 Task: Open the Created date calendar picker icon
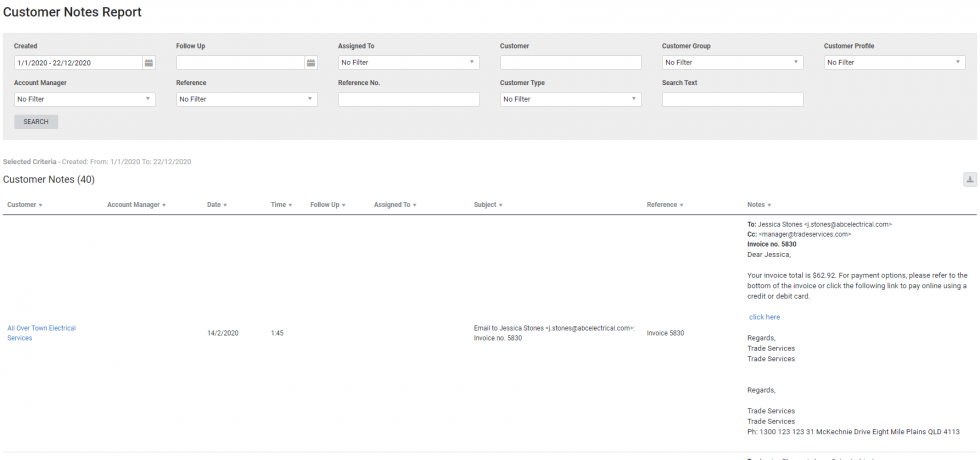tap(149, 62)
